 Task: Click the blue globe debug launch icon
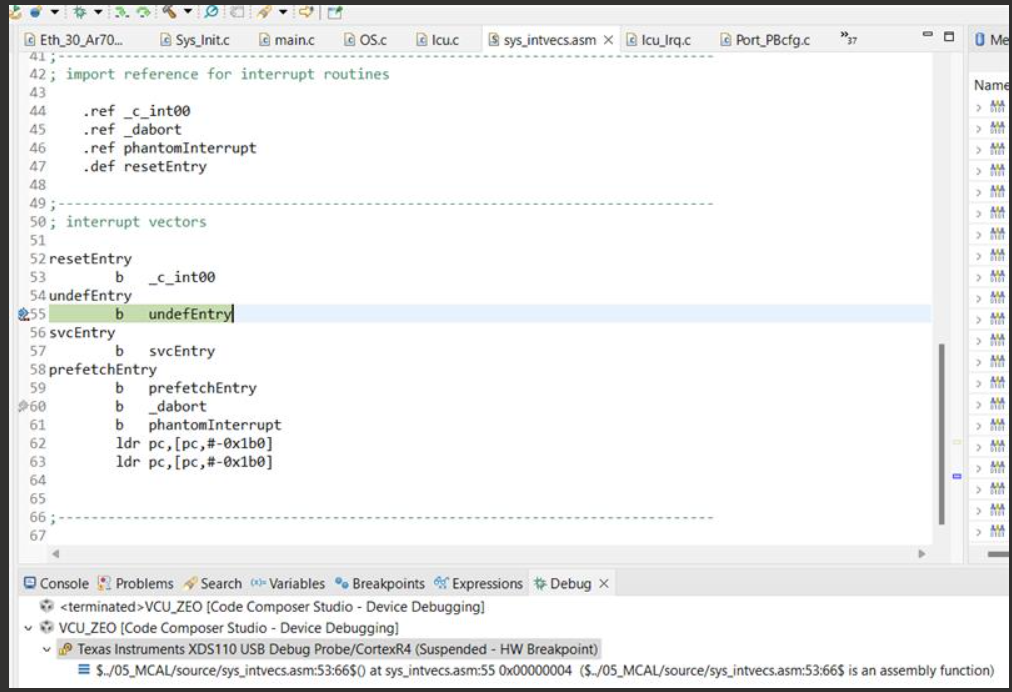tap(36, 11)
